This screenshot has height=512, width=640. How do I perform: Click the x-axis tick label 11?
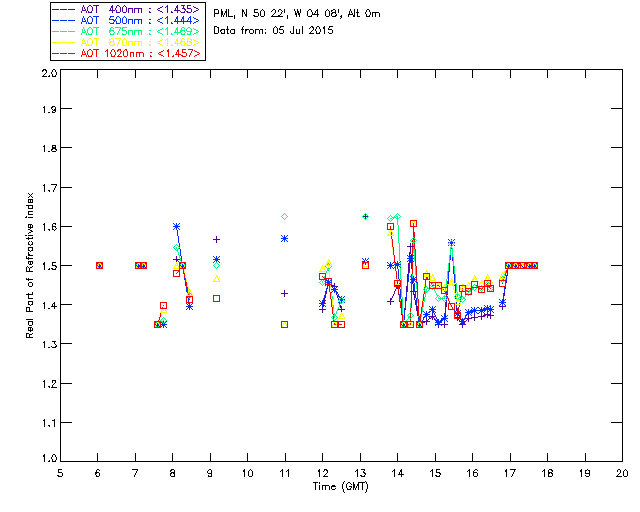(285, 474)
